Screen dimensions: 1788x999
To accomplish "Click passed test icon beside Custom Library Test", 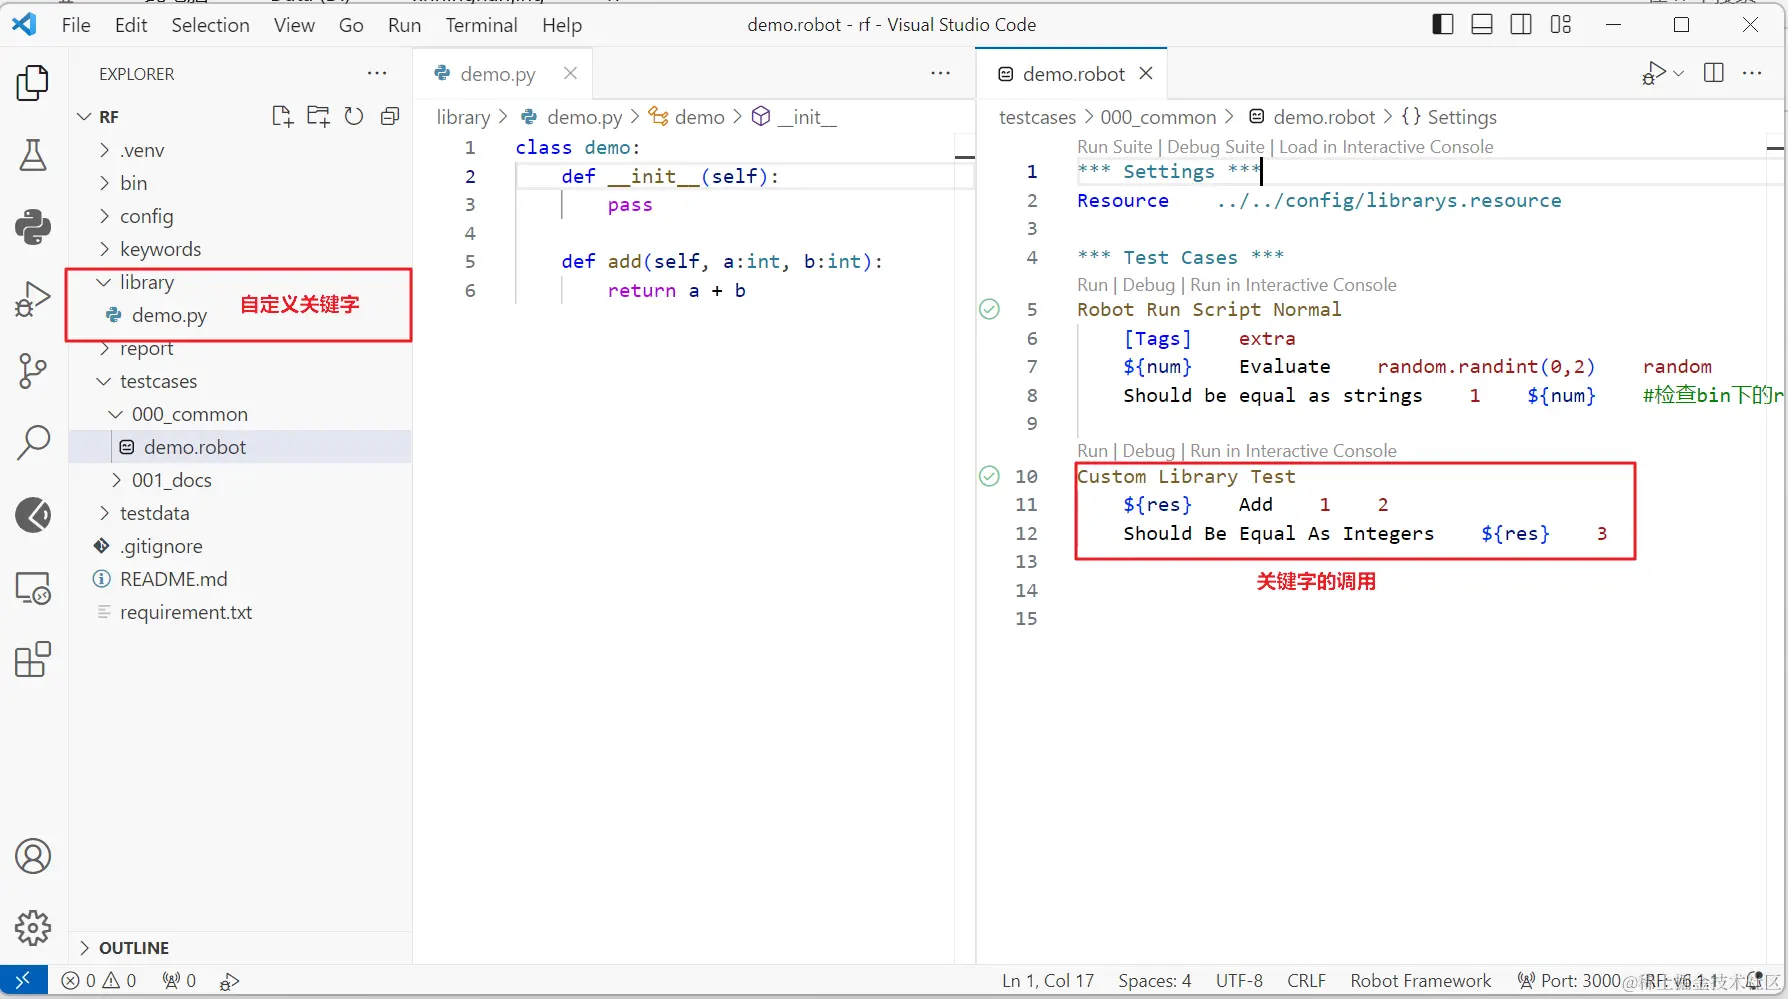I will click(x=989, y=476).
